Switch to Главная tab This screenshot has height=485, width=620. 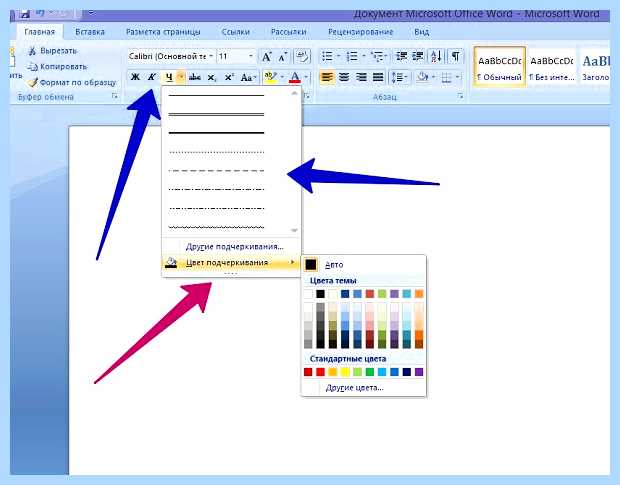pyautogui.click(x=39, y=32)
